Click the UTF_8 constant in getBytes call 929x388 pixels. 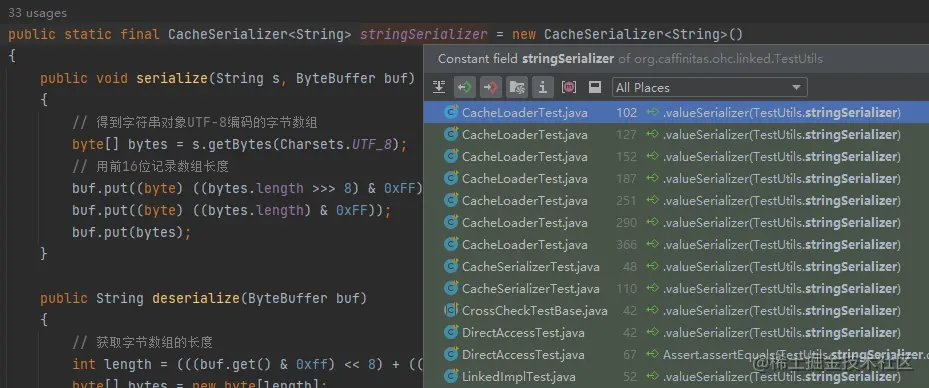pos(372,145)
